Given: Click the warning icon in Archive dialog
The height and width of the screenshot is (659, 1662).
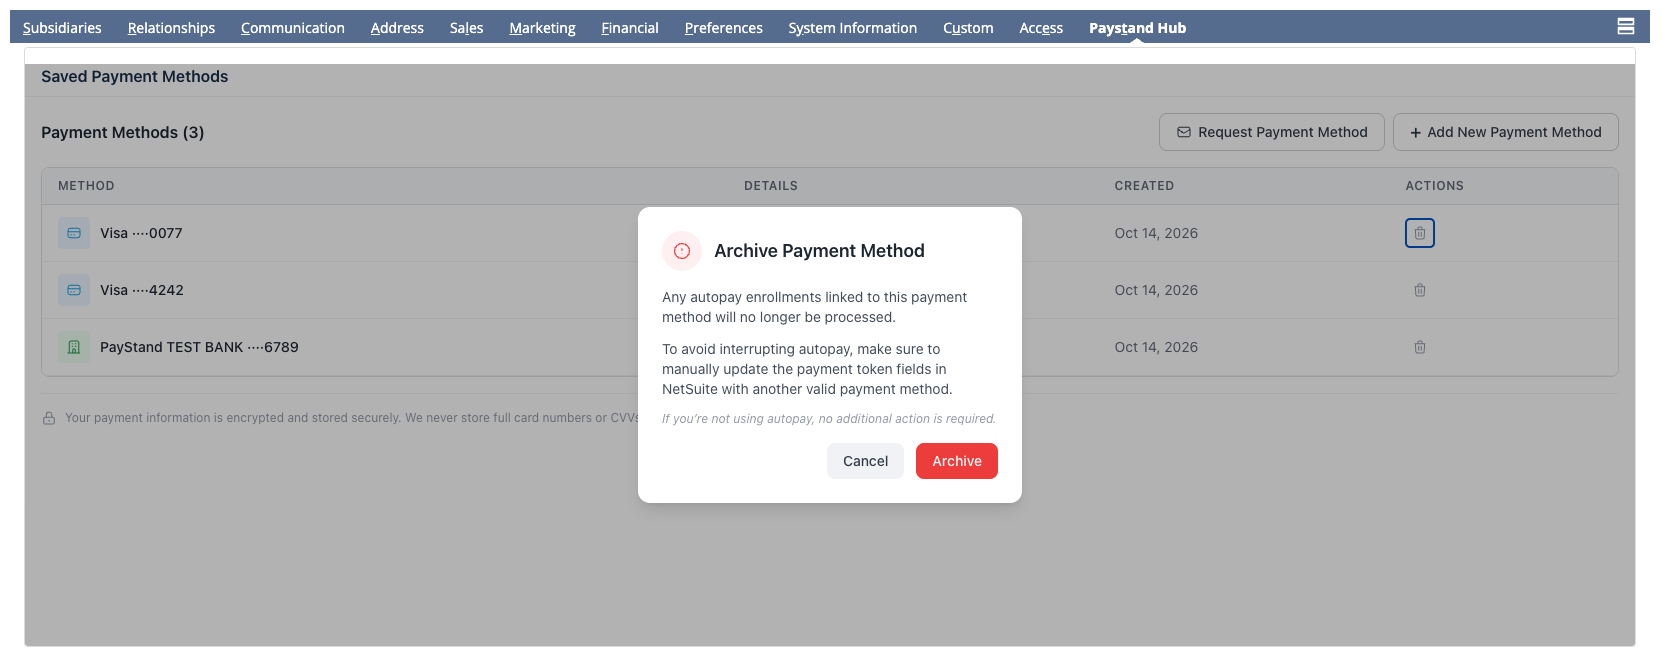Looking at the screenshot, I should point(682,251).
